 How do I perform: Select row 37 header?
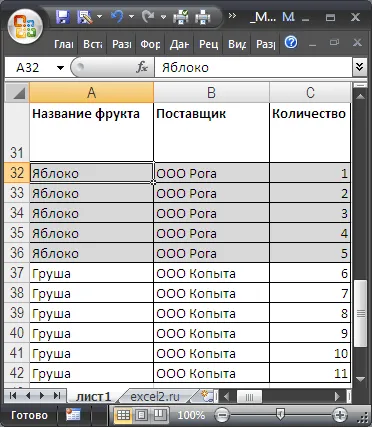tap(17, 273)
